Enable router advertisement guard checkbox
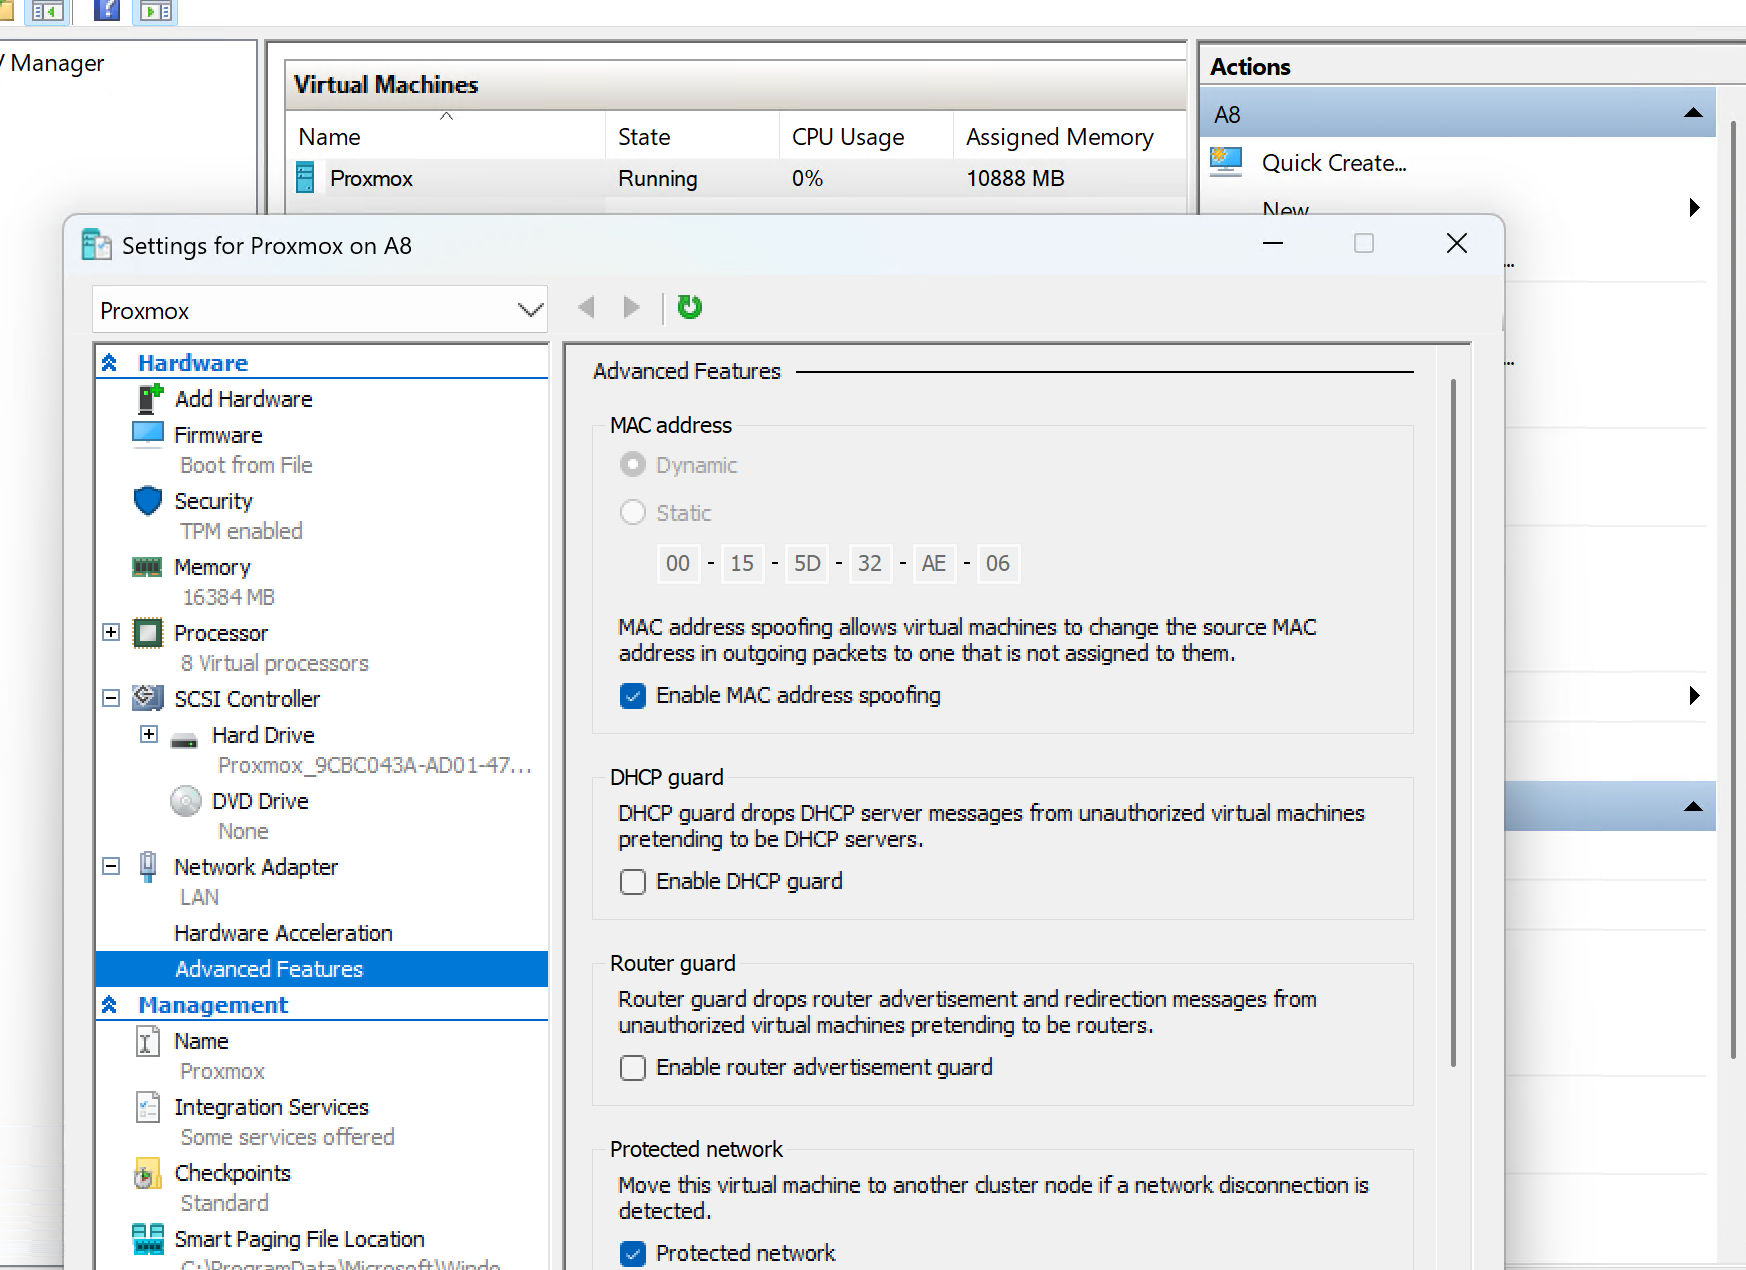The height and width of the screenshot is (1270, 1746). click(633, 1067)
